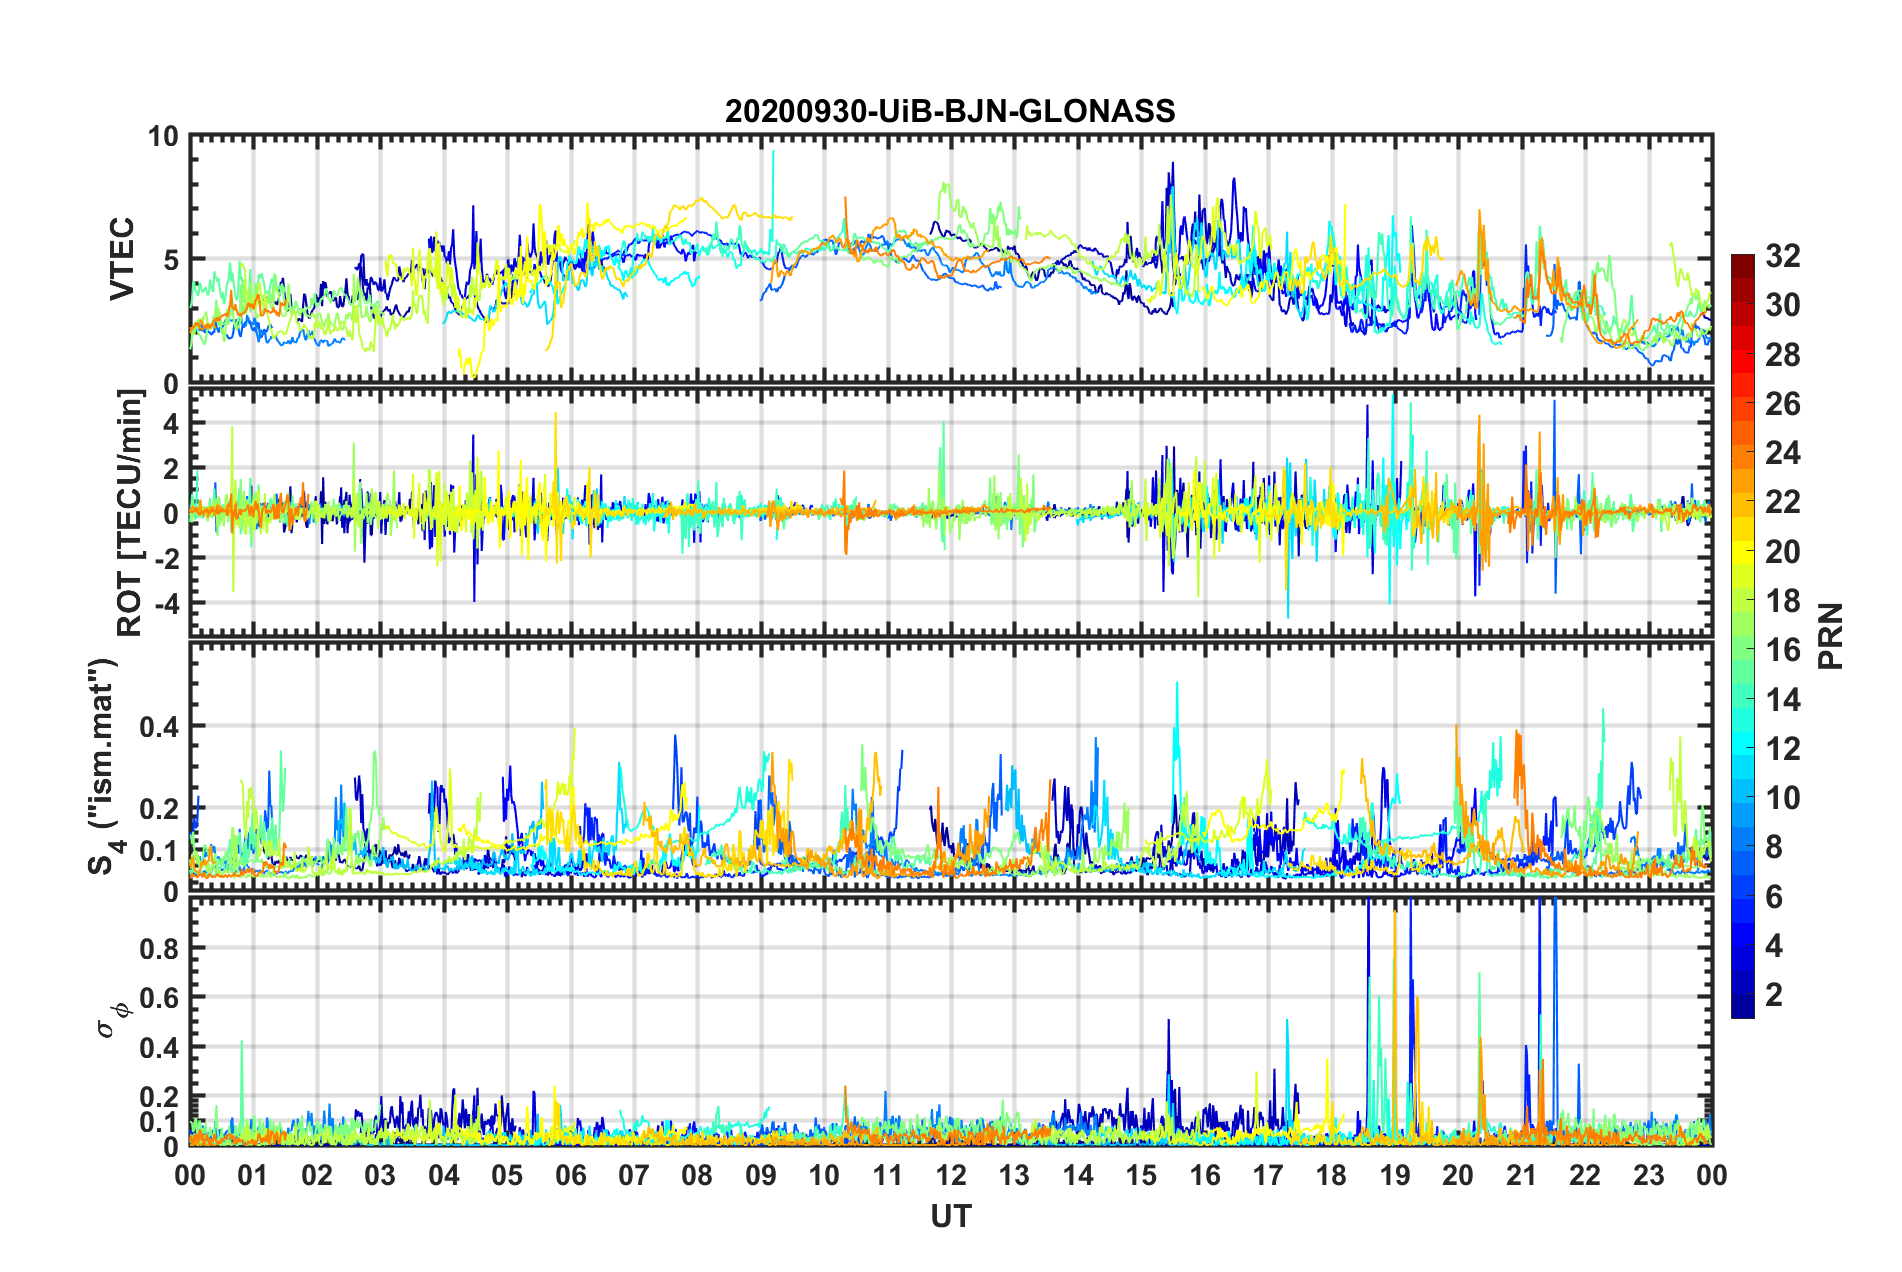Click the ROT [TECU/min] axis label
This screenshot has width=1902, height=1272.
click(129, 513)
